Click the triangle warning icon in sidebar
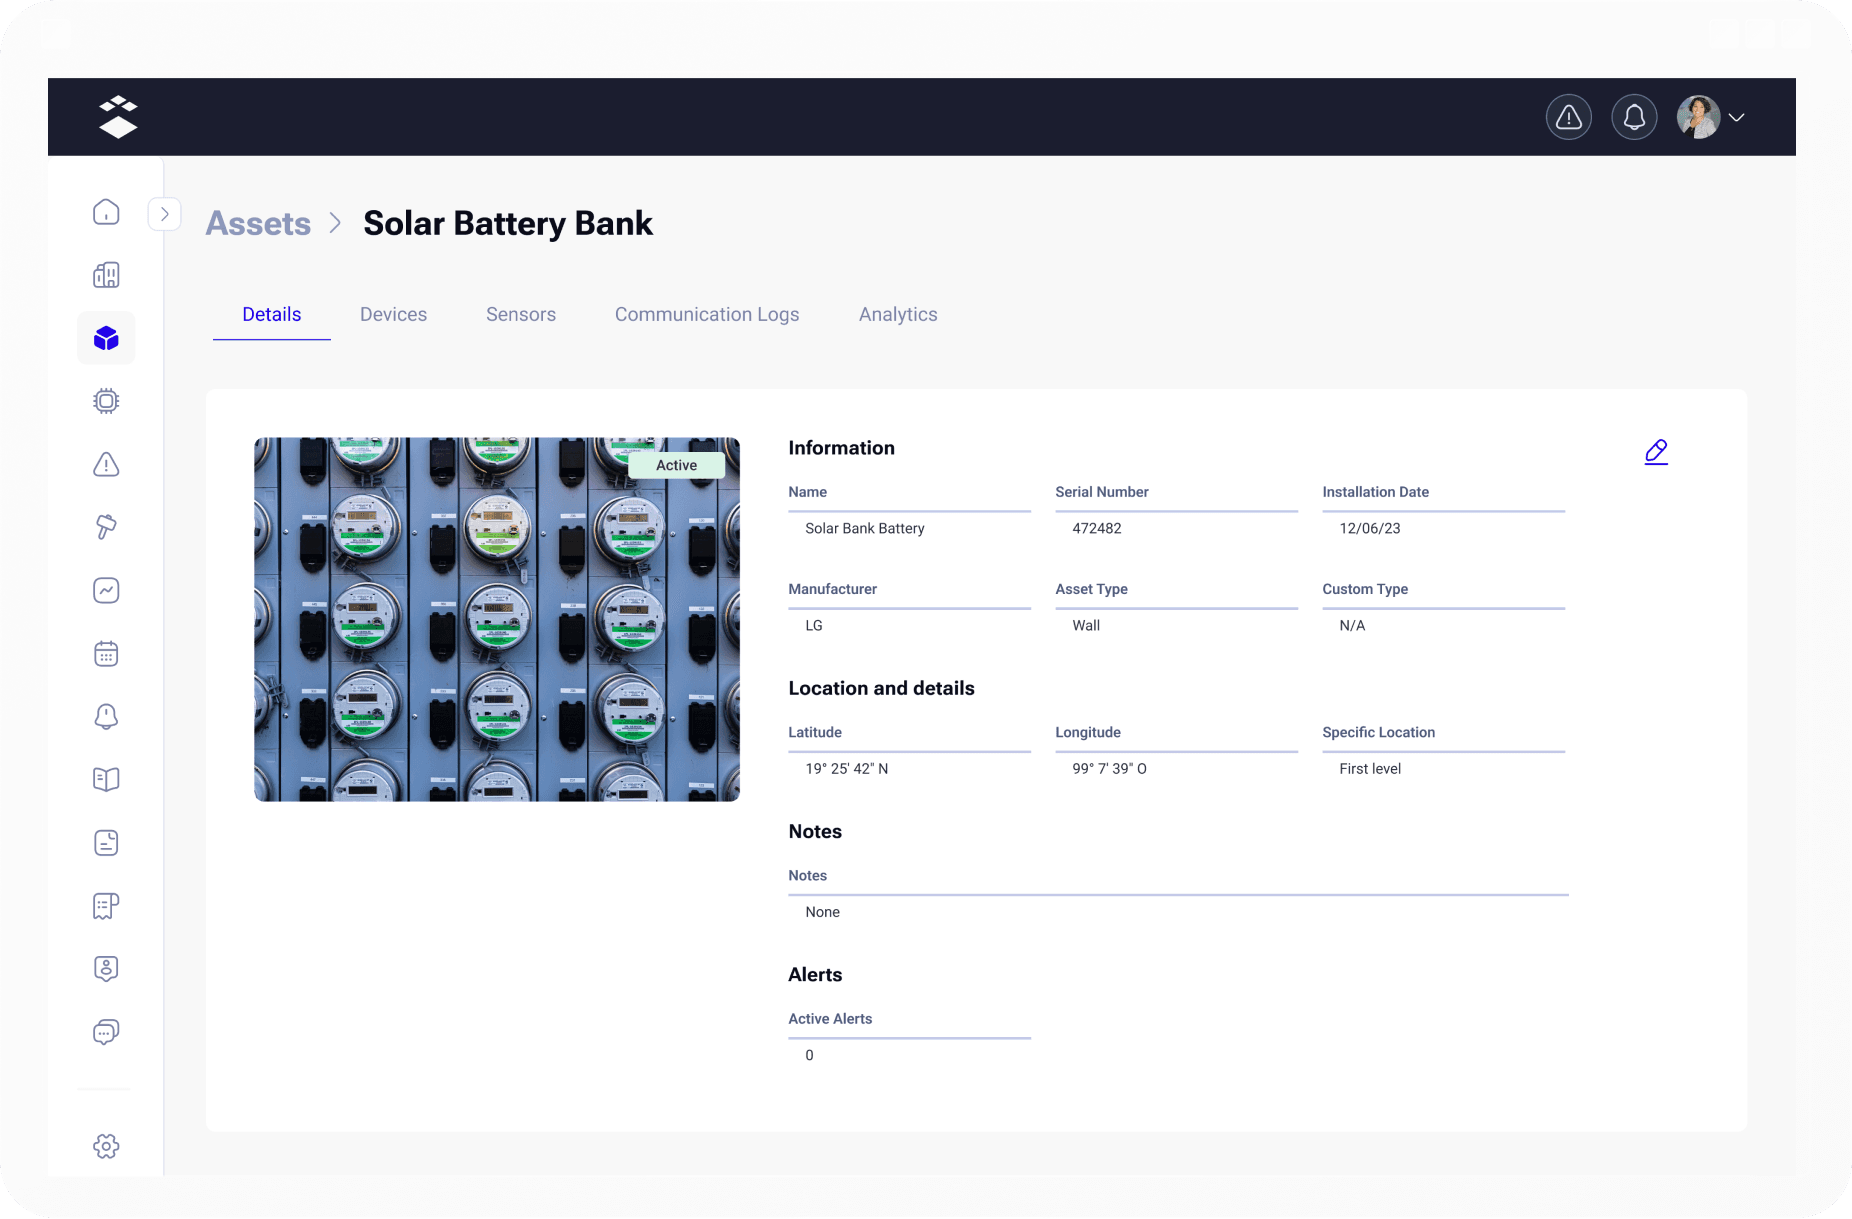Viewport: 1852px width, 1219px height. (x=106, y=465)
